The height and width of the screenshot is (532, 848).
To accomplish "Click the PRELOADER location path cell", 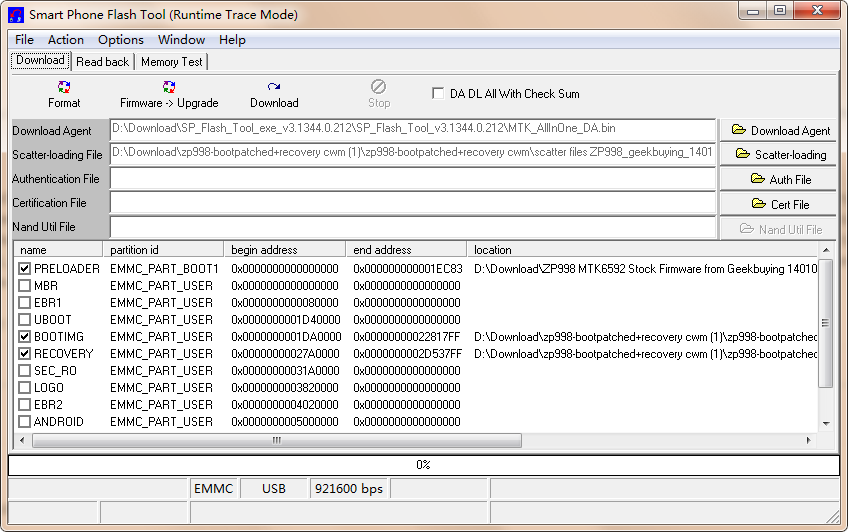I will coord(645,269).
